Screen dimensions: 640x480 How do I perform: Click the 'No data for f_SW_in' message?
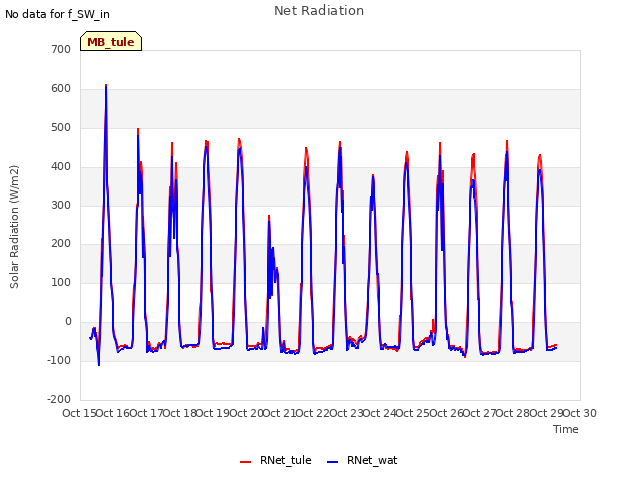click(57, 14)
